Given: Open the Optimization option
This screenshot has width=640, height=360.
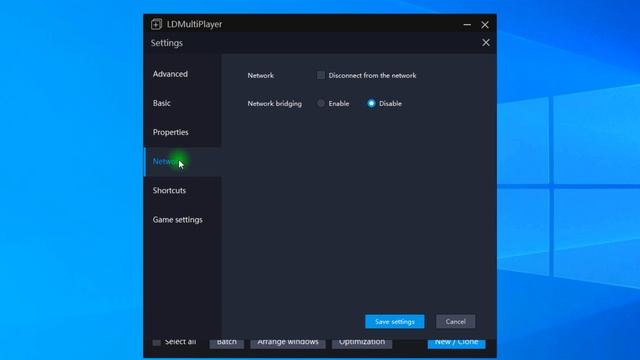Looking at the screenshot, I should click(x=362, y=343).
